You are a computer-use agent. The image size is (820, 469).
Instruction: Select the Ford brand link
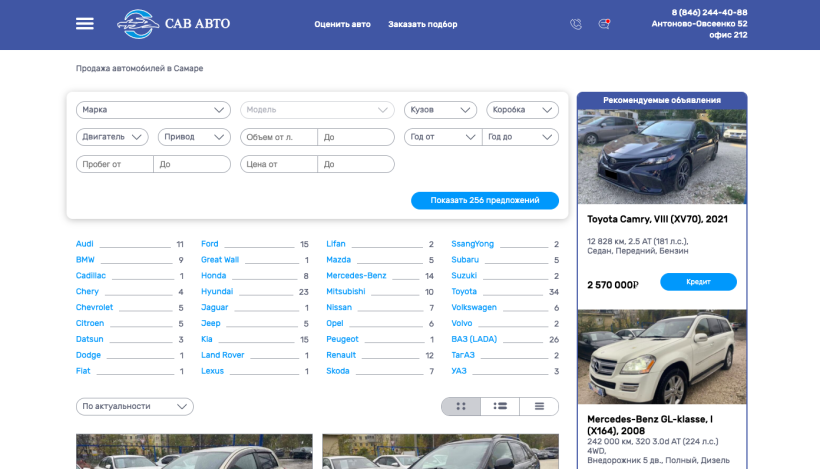pyautogui.click(x=209, y=244)
